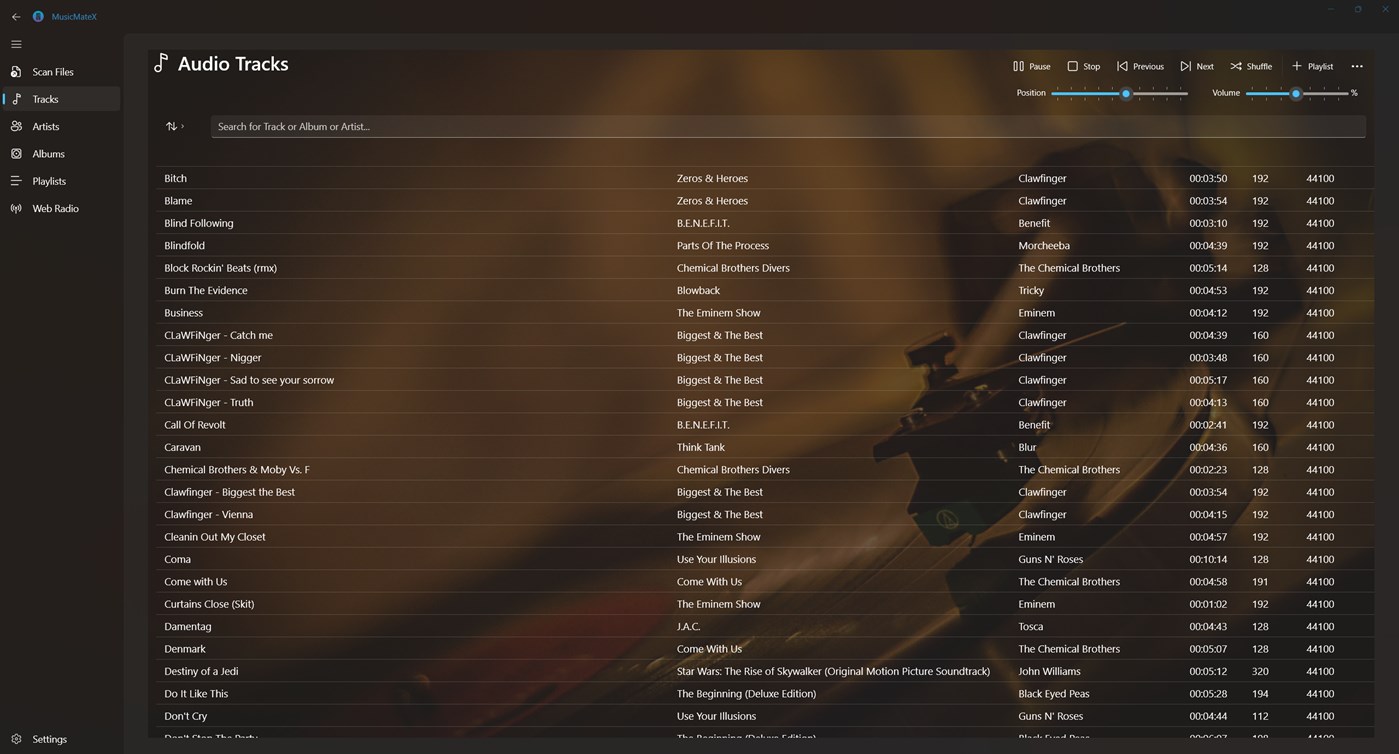1399x754 pixels.
Task: Switch to the Tracks view
Action: 45,98
